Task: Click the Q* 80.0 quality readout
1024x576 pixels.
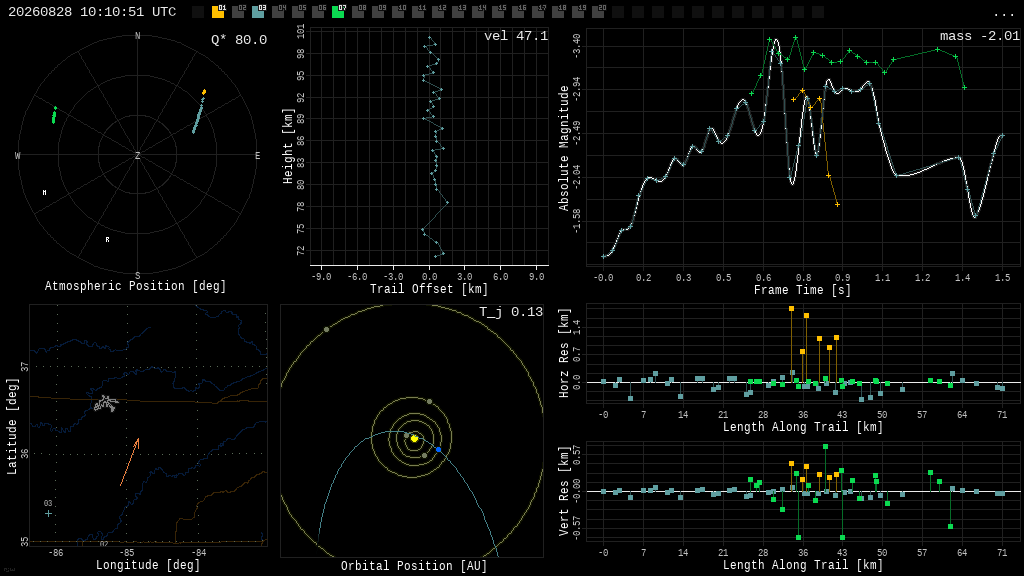Action: click(x=239, y=40)
